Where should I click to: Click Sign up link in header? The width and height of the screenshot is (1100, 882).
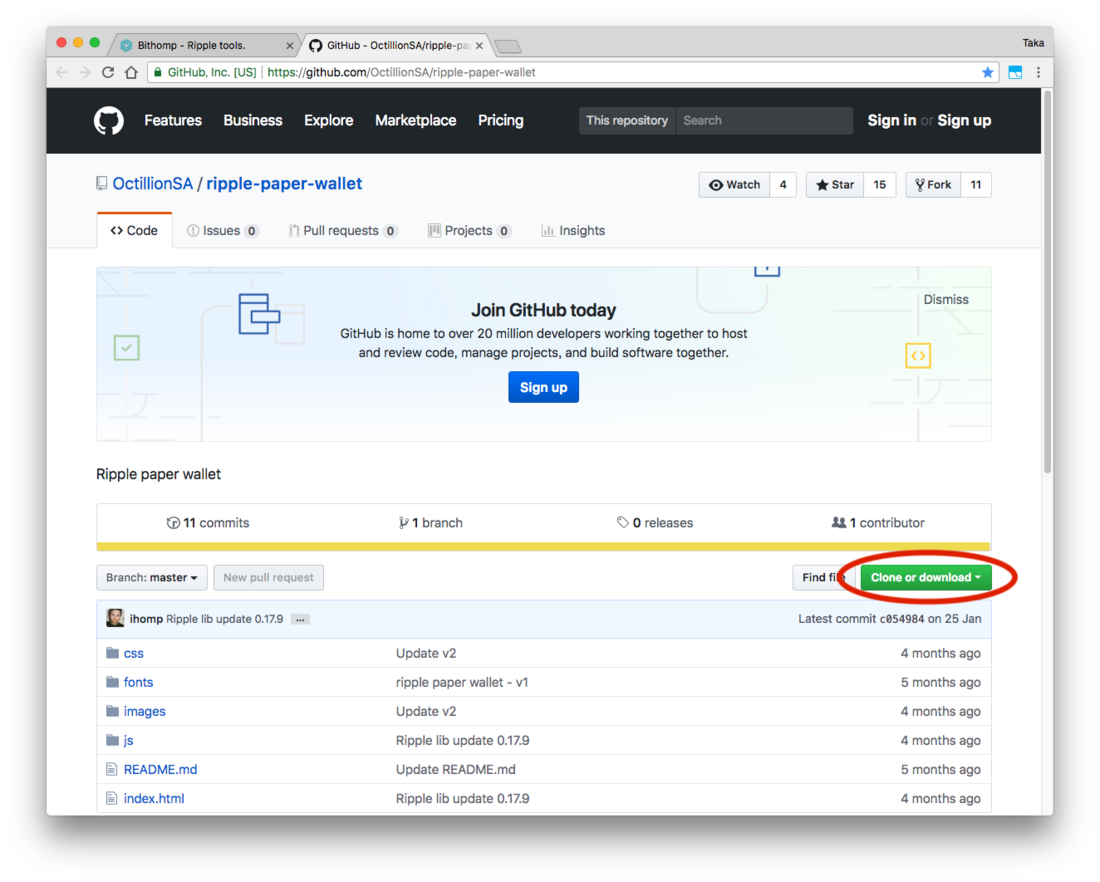965,121
